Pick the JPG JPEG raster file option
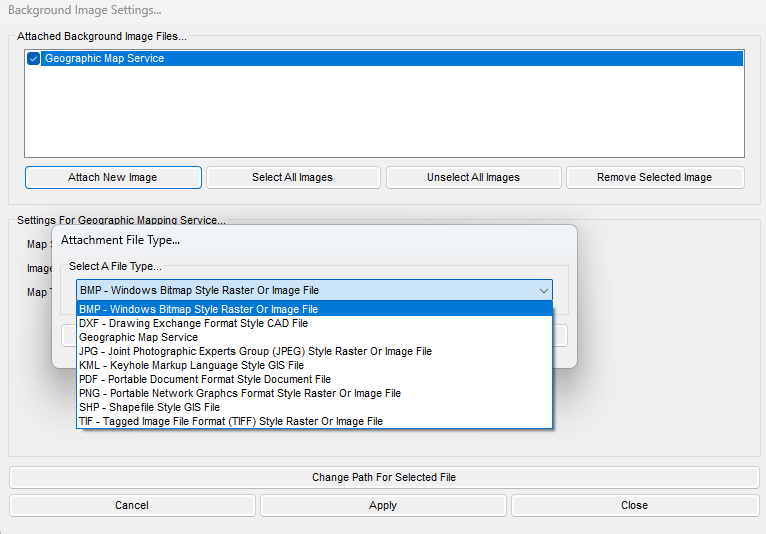The image size is (766, 534). coord(314,351)
